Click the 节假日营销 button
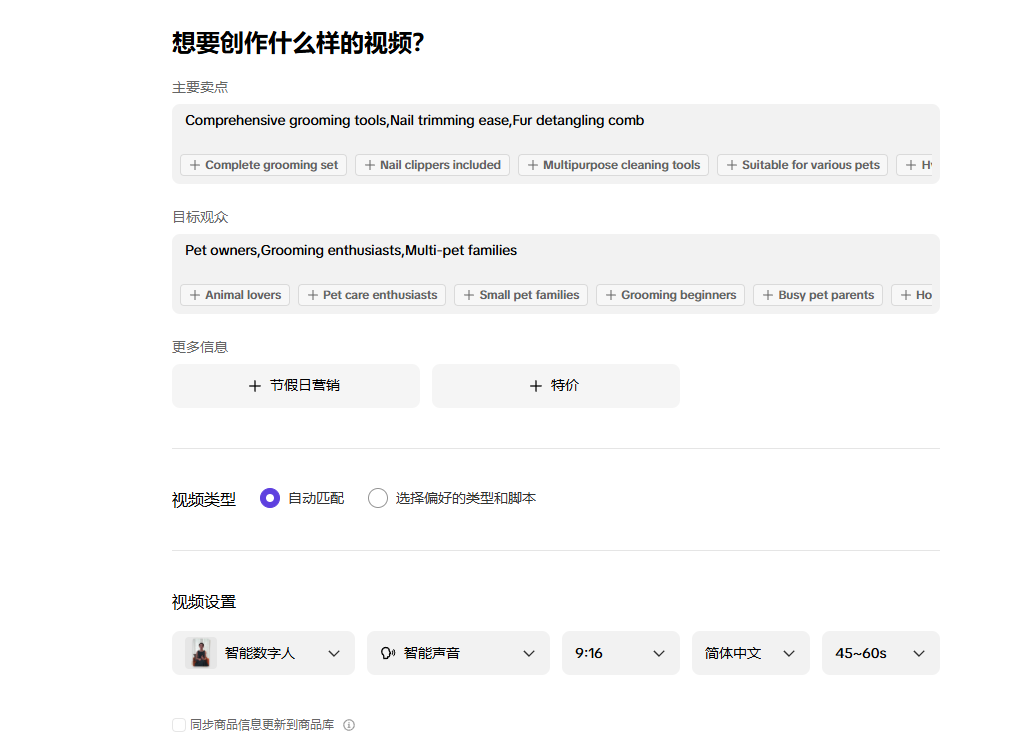This screenshot has width=1021, height=746. 296,386
